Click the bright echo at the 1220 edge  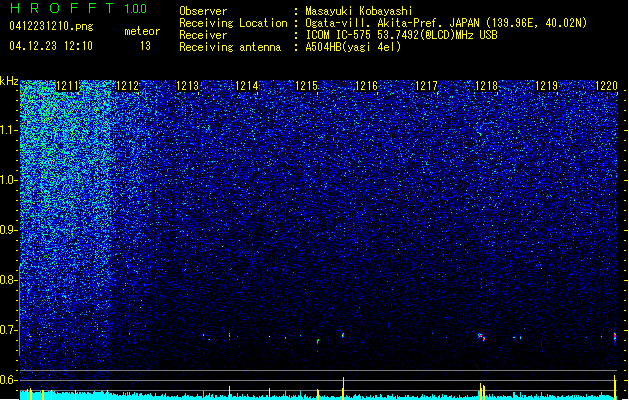[x=615, y=337]
